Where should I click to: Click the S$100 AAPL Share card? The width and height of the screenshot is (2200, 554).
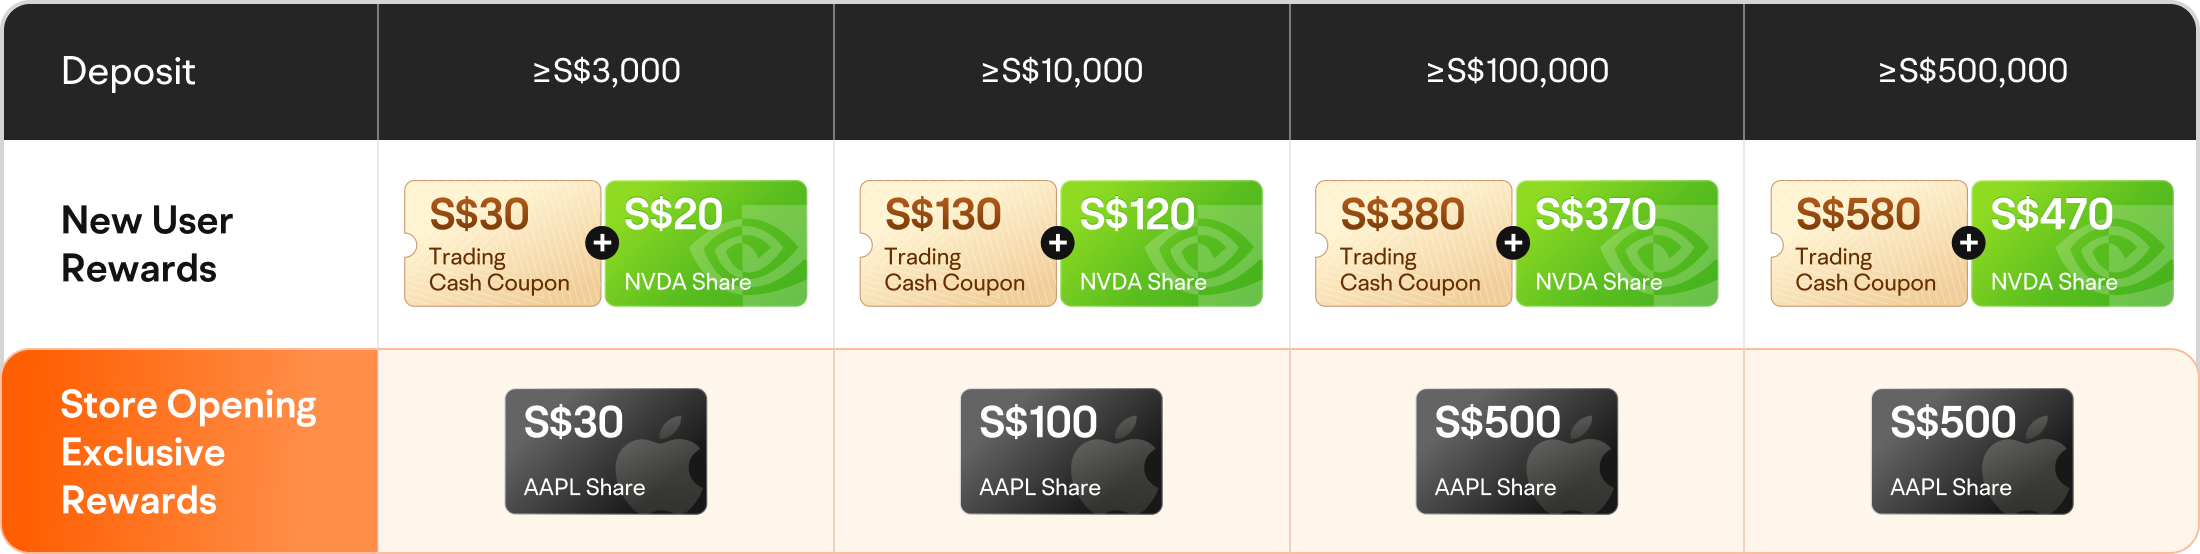(1061, 451)
